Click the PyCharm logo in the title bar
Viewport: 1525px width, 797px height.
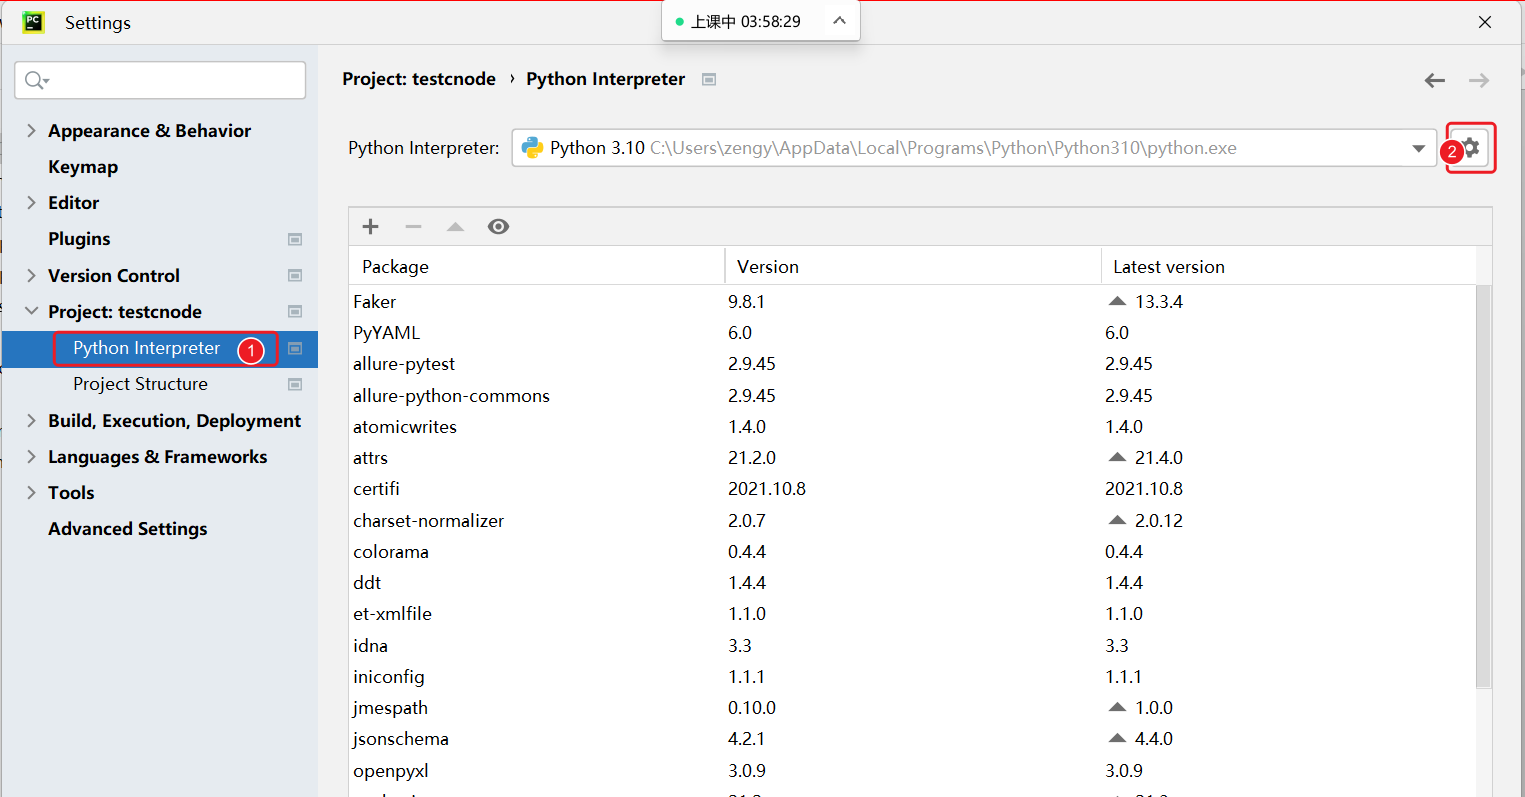(33, 21)
